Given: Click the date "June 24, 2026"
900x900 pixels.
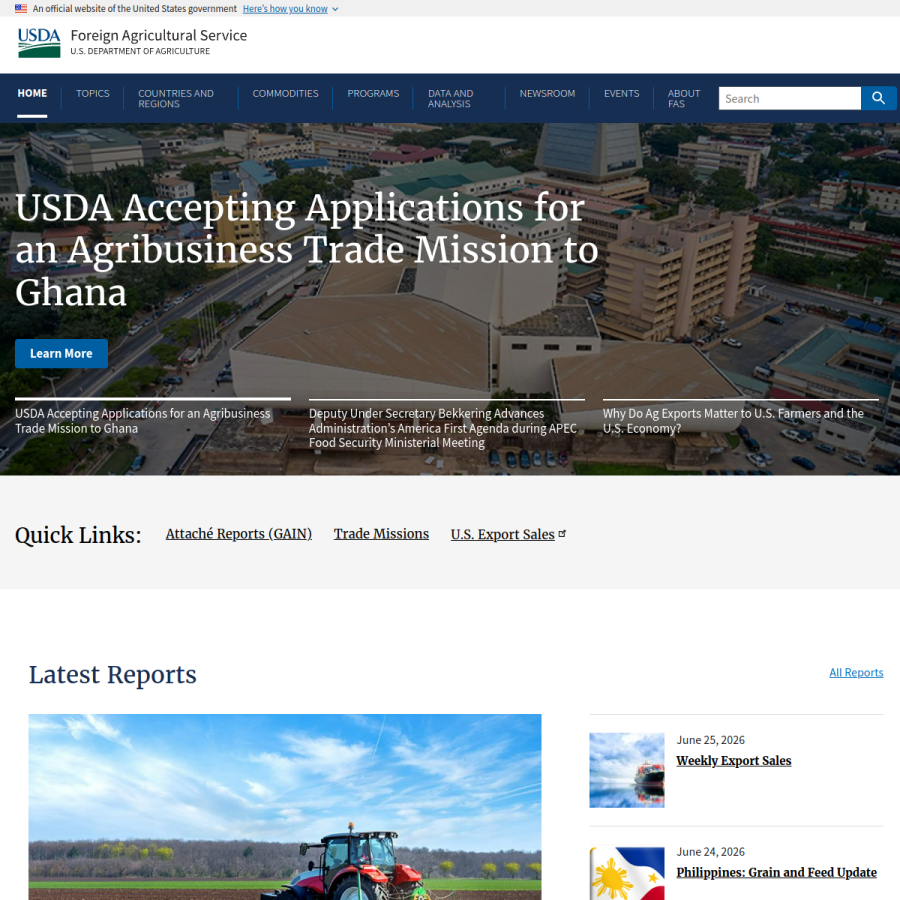Looking at the screenshot, I should click(711, 852).
